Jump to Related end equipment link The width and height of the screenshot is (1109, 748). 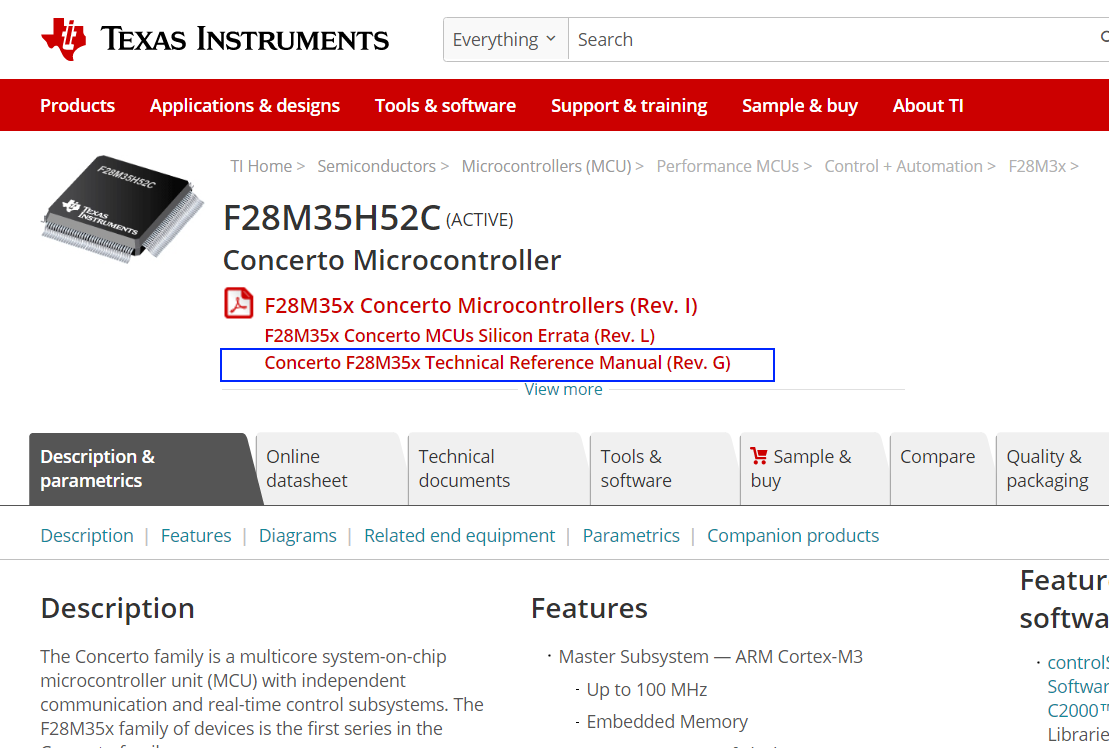tap(460, 536)
